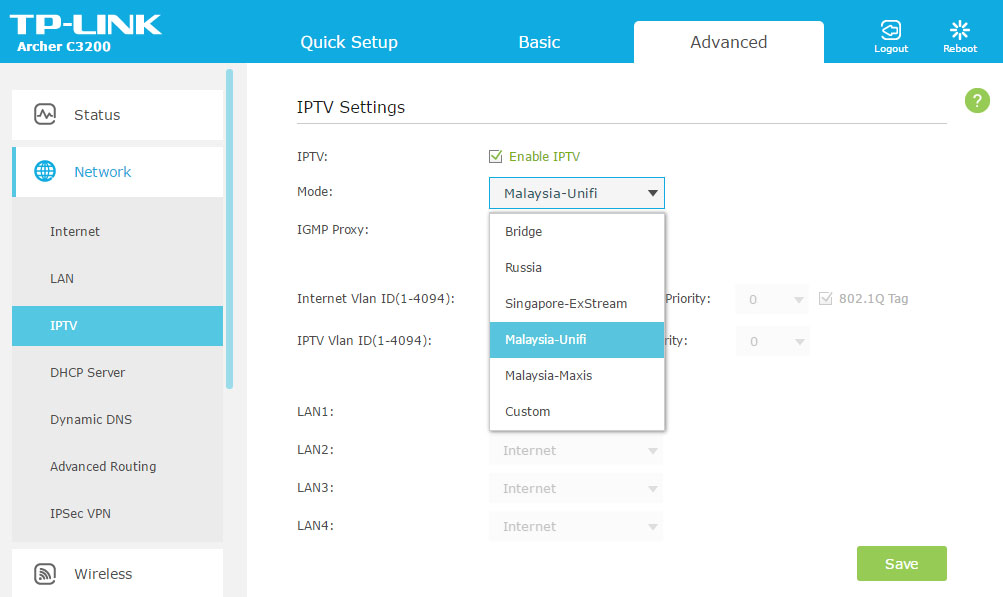Toggle the Enable IPTV checkbox
The height and width of the screenshot is (597, 1003).
pos(495,156)
